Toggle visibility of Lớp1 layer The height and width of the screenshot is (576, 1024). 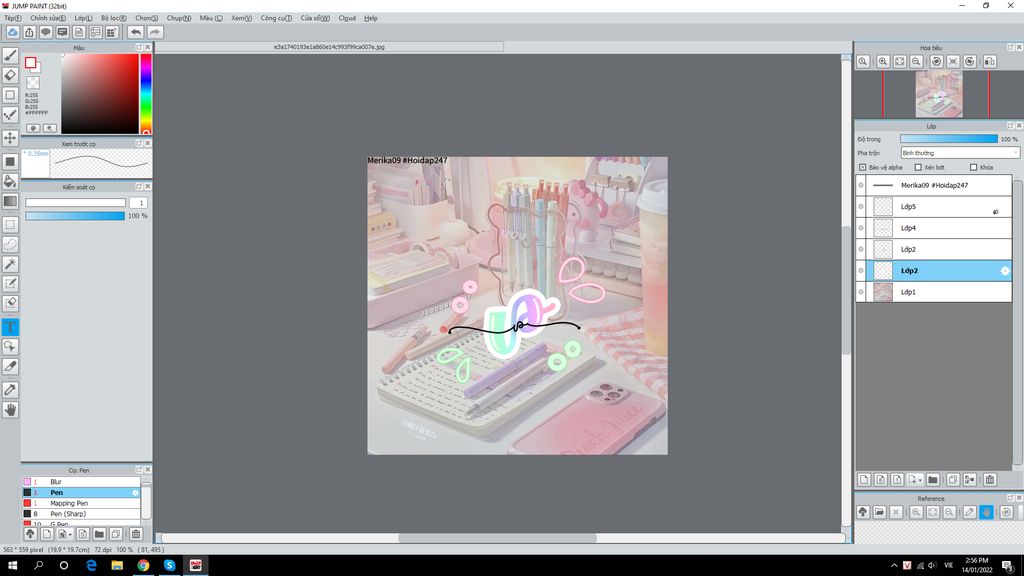pos(861,292)
